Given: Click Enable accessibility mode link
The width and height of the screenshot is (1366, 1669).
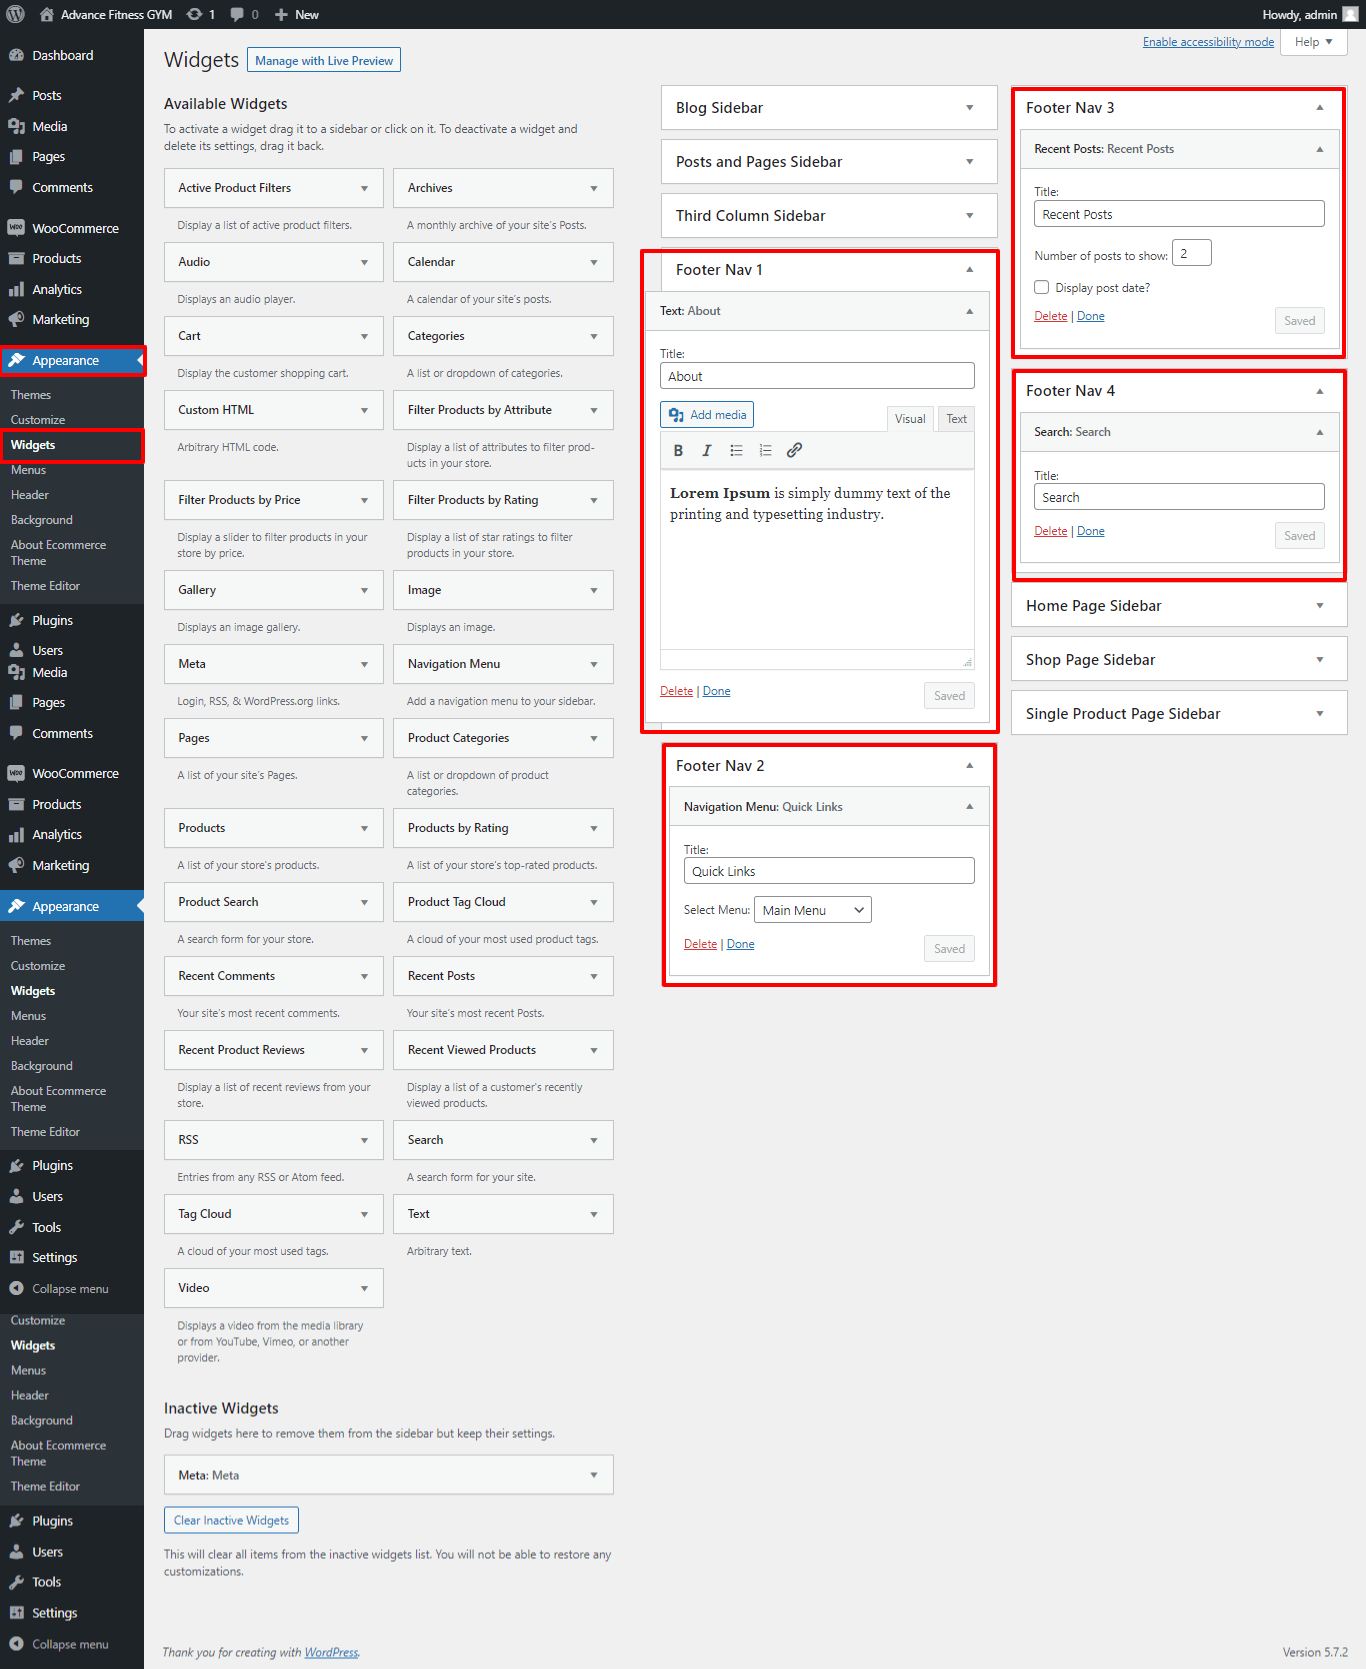Looking at the screenshot, I should point(1208,42).
